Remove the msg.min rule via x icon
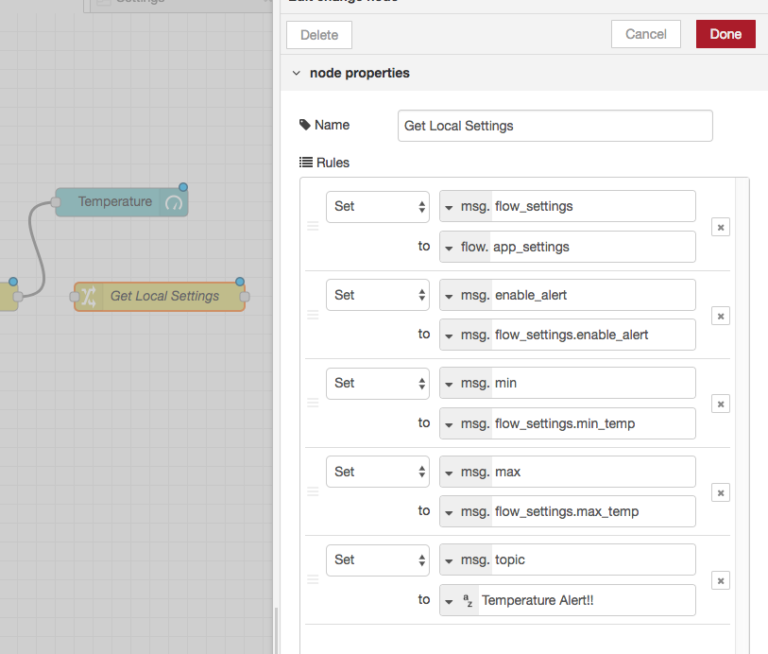 pyautogui.click(x=720, y=404)
